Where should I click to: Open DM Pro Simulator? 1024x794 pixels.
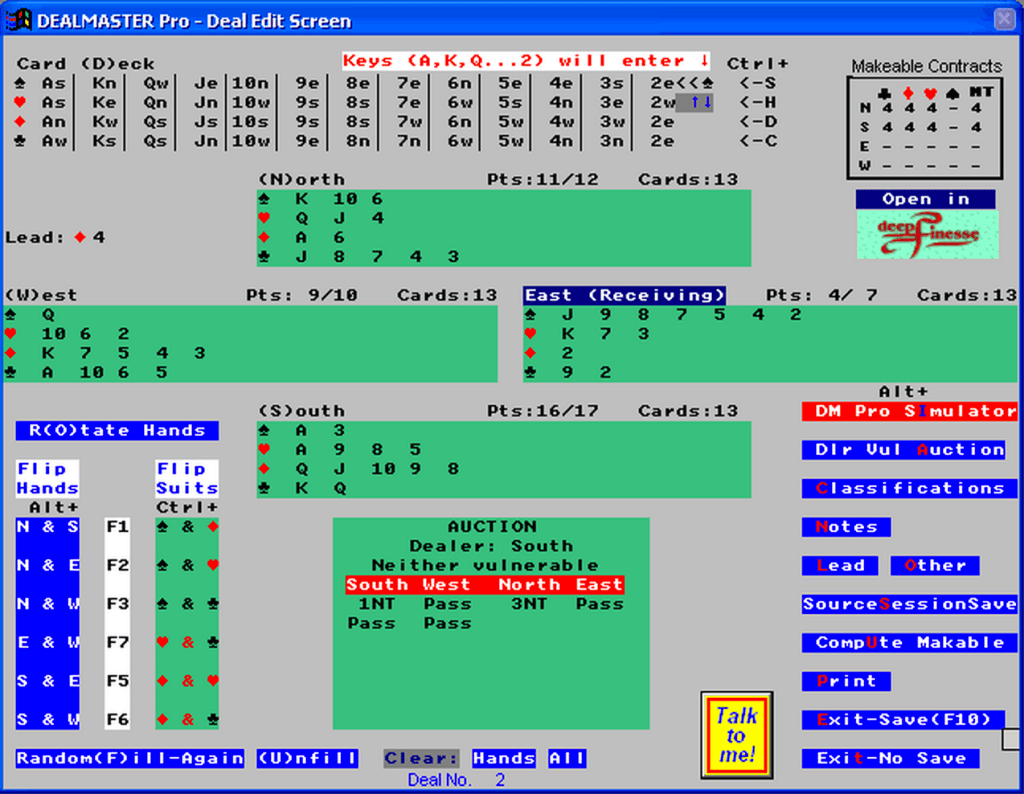tap(910, 411)
